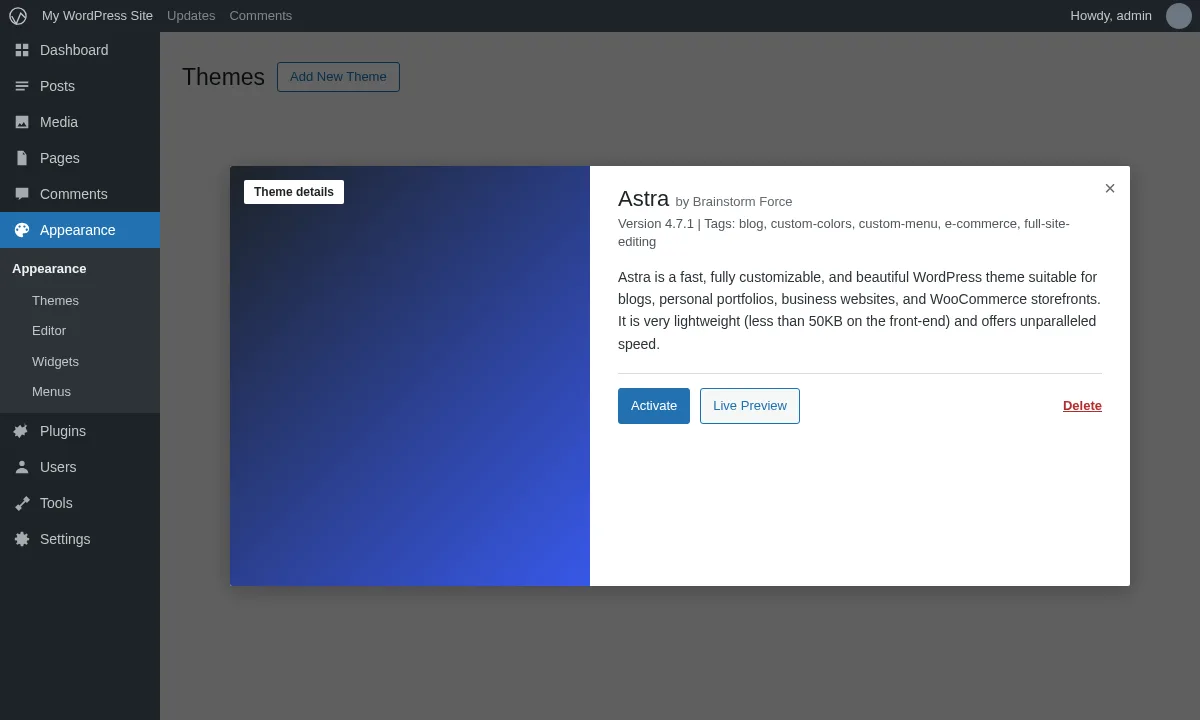Activate the Astra theme
The width and height of the screenshot is (1200, 720).
click(654, 406)
